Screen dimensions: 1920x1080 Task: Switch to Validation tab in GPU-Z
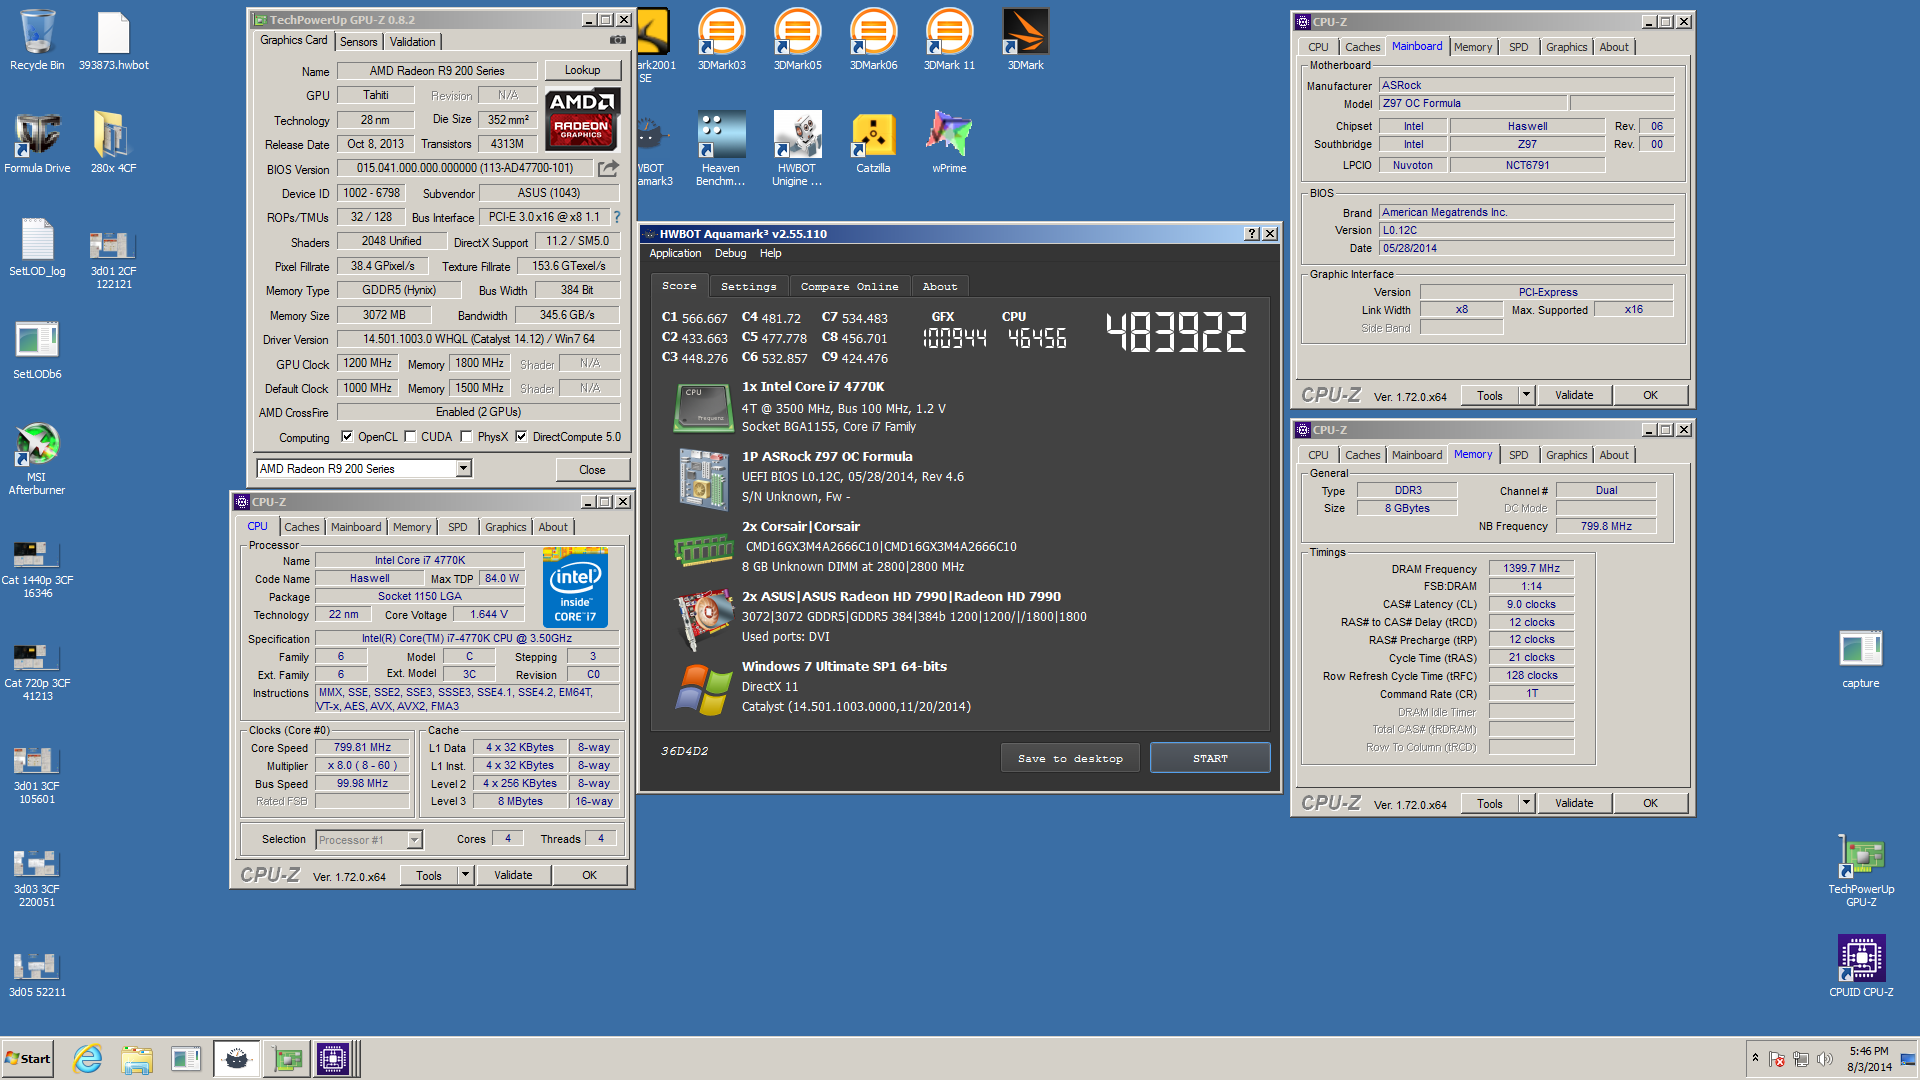point(412,42)
